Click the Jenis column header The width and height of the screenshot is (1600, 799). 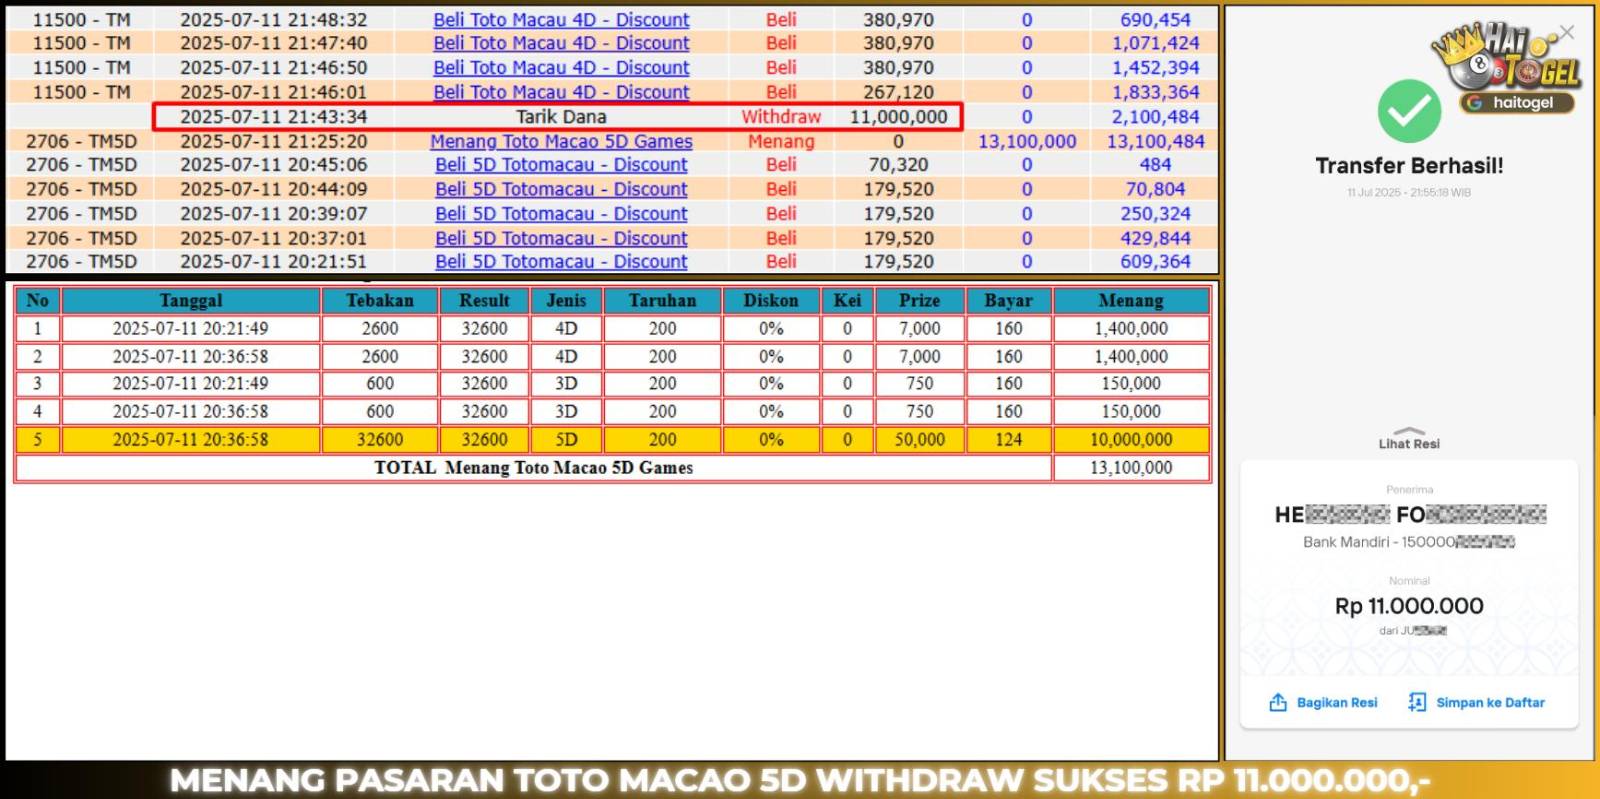[x=566, y=300]
